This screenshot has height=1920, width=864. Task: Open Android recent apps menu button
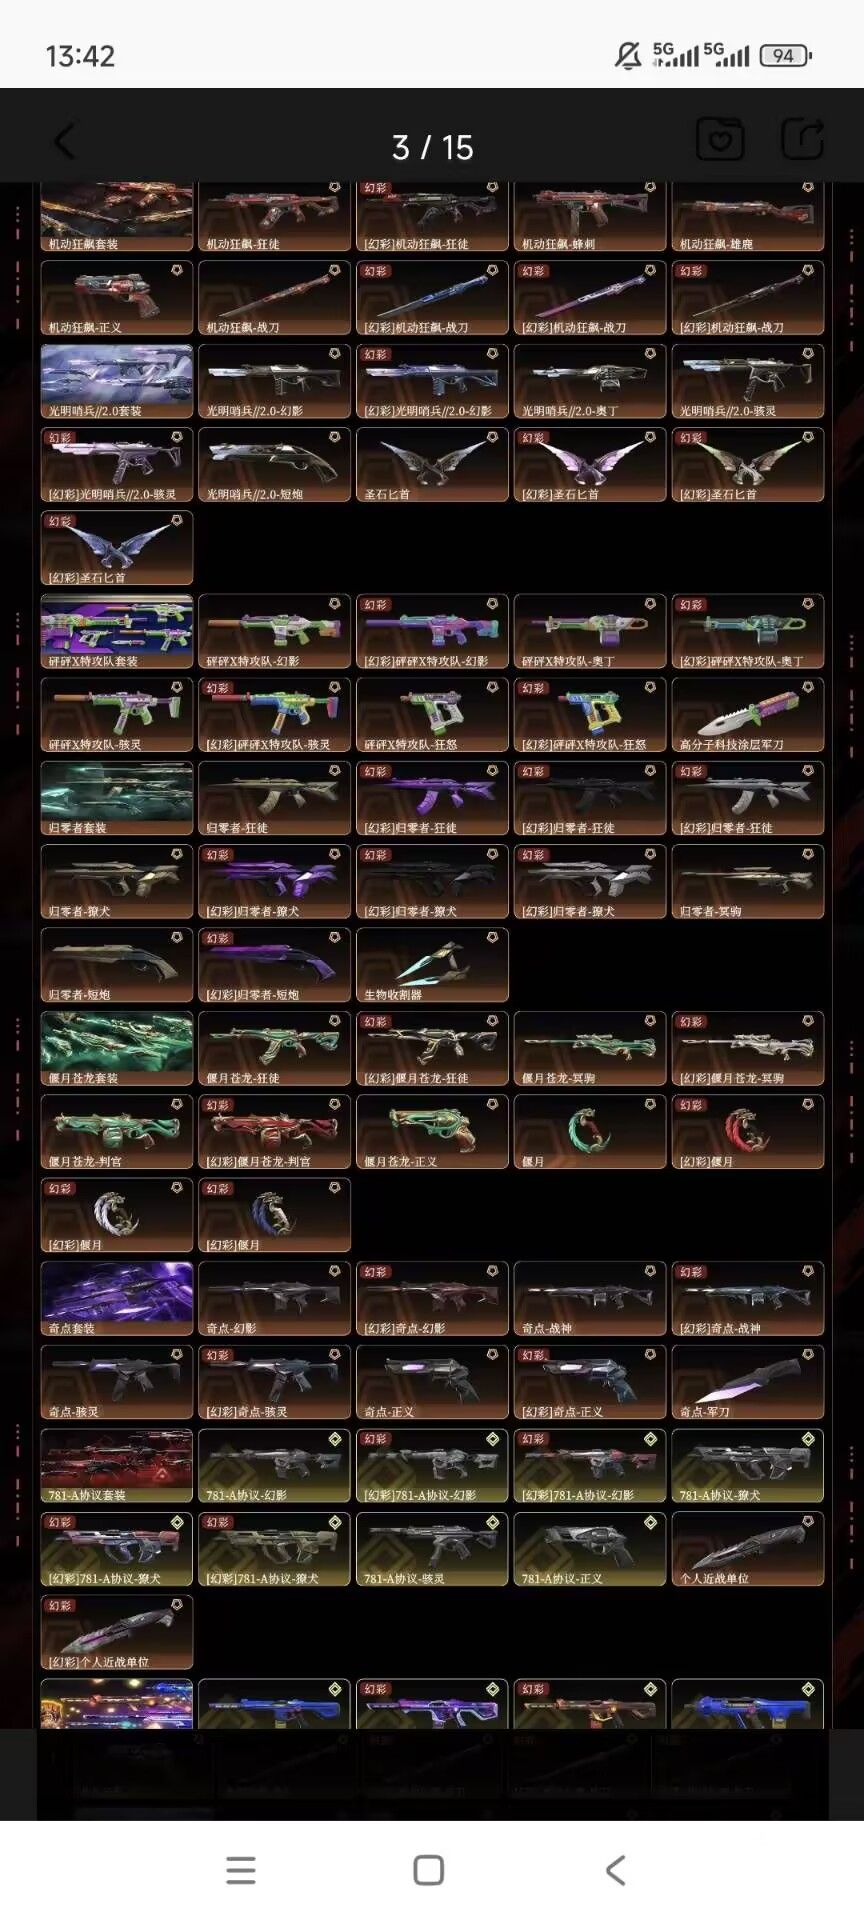(x=241, y=1870)
